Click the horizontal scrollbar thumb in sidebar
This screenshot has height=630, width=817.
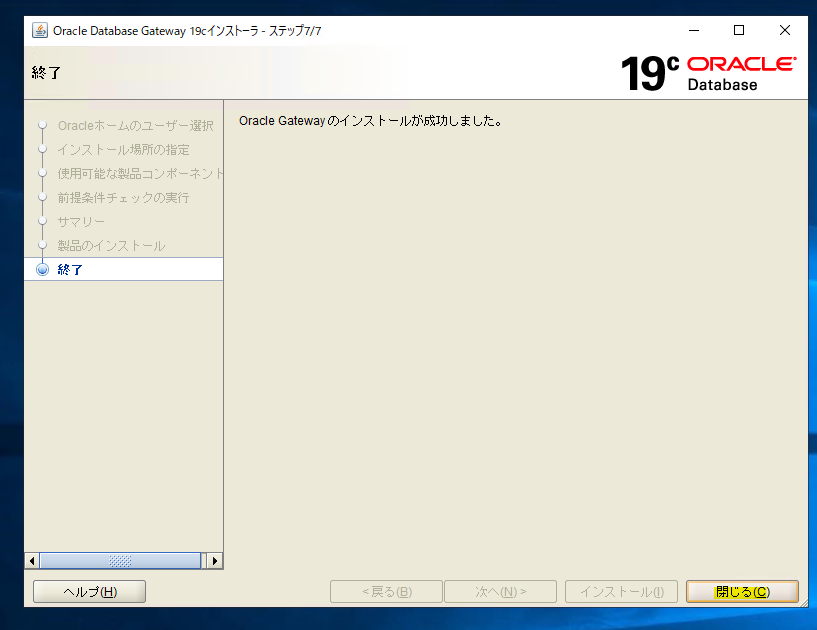120,561
